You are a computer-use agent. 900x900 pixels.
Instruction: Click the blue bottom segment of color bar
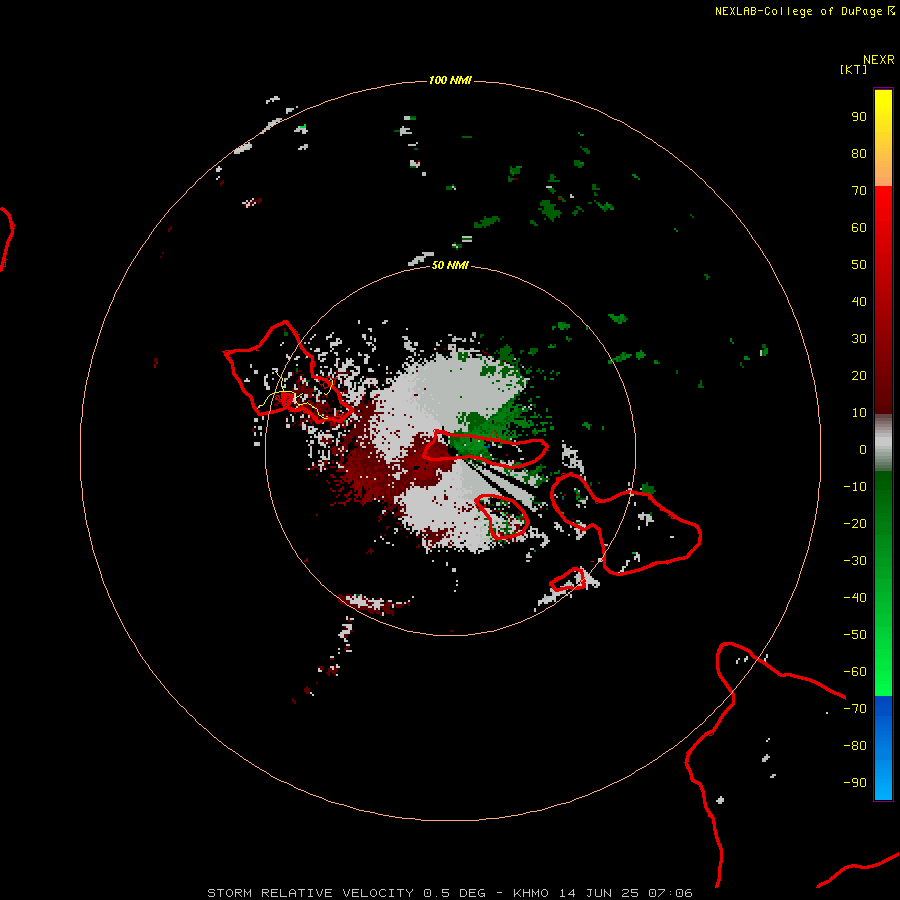[x=883, y=748]
